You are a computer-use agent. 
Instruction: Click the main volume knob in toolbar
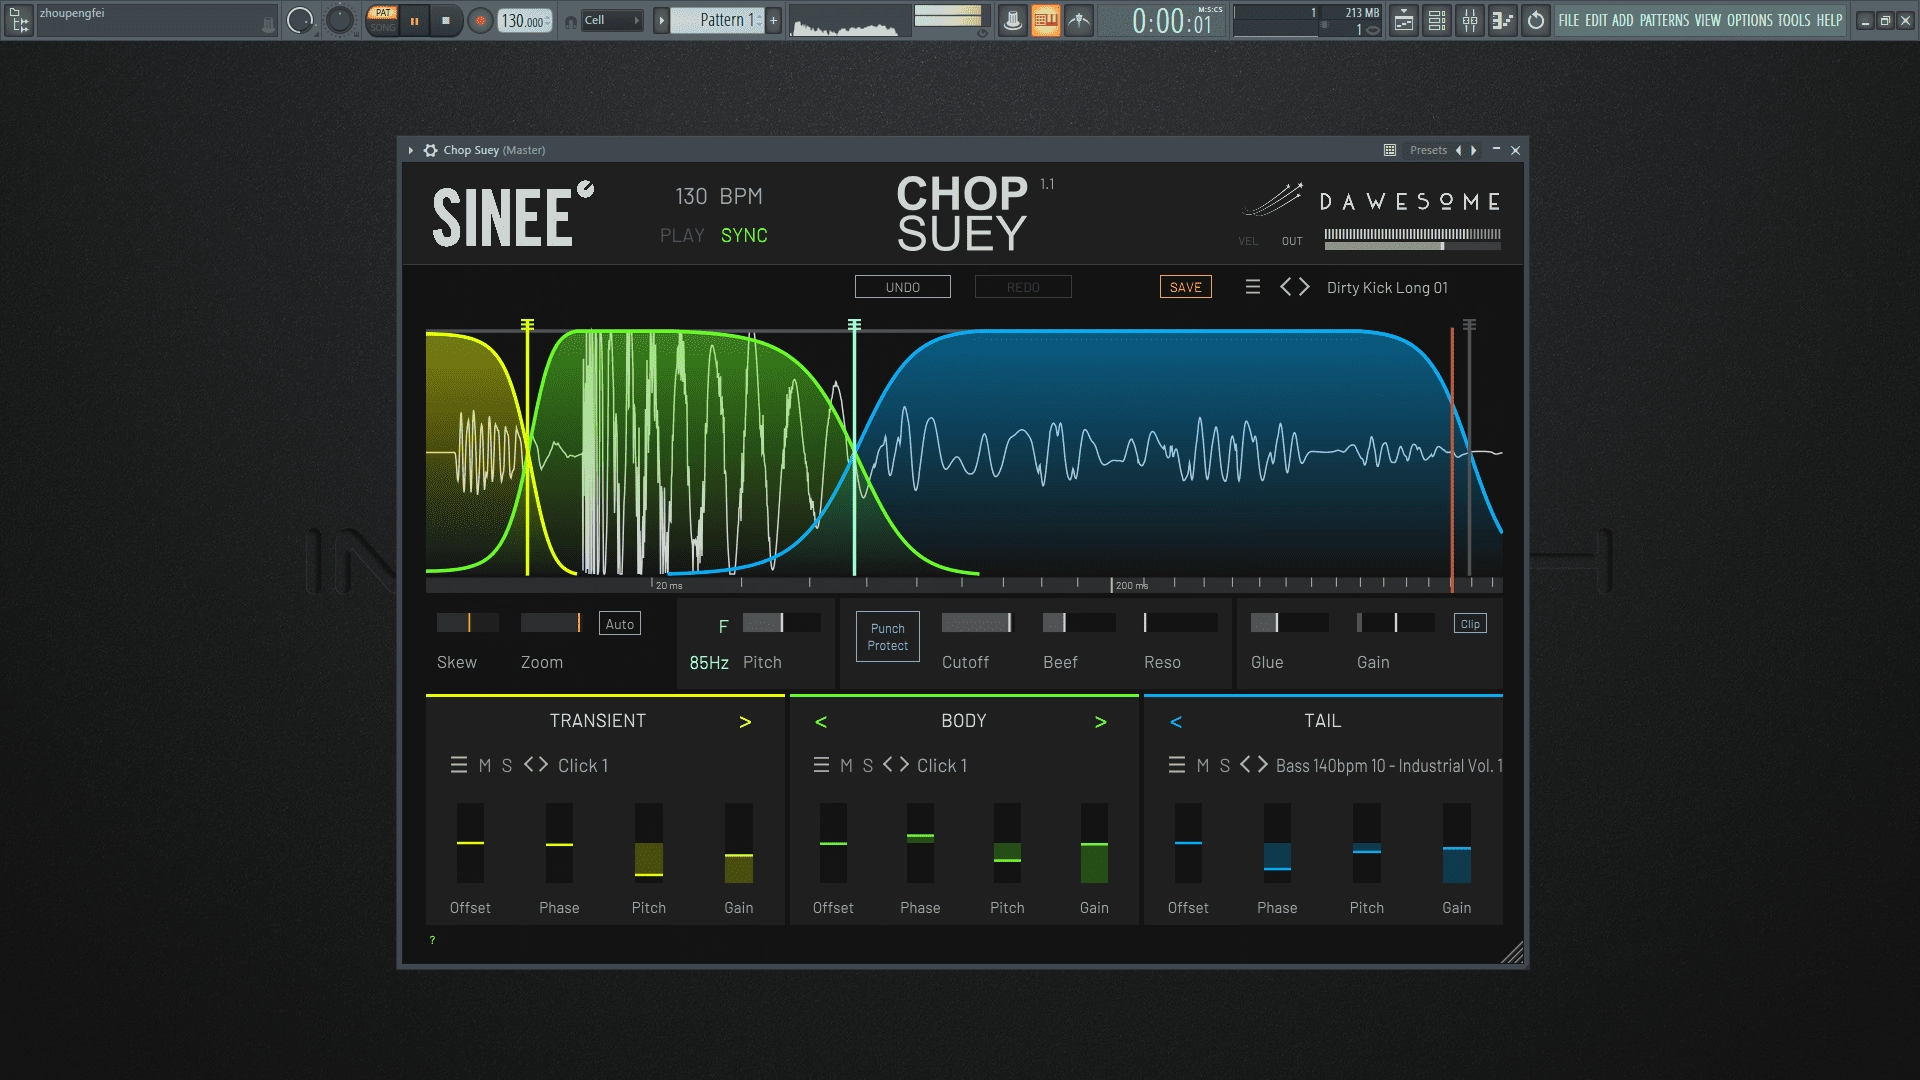point(299,20)
